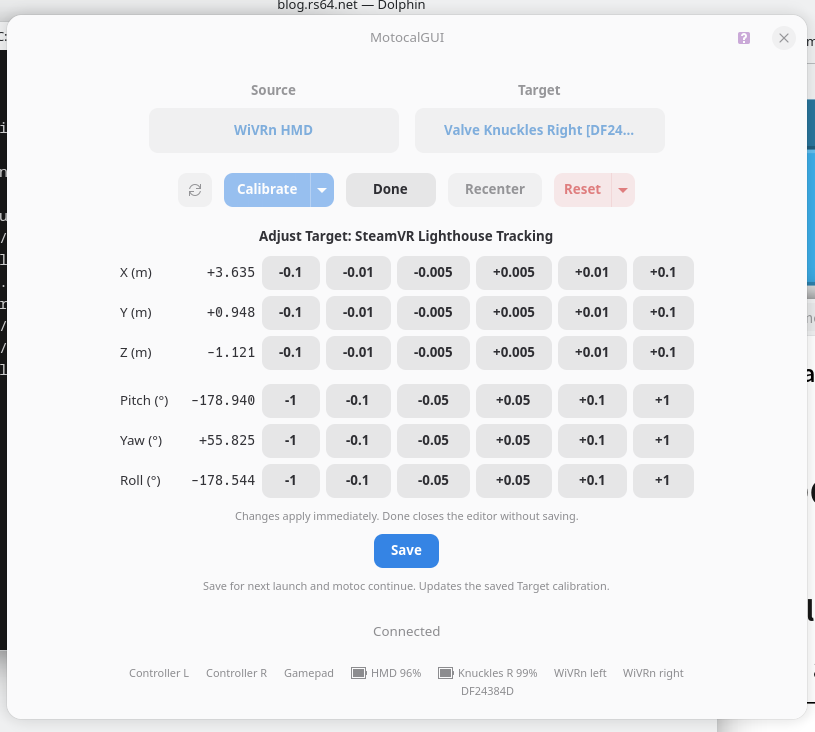Image resolution: width=815 pixels, height=732 pixels.
Task: Decrease Z by 0.1 meters
Action: 291,353
